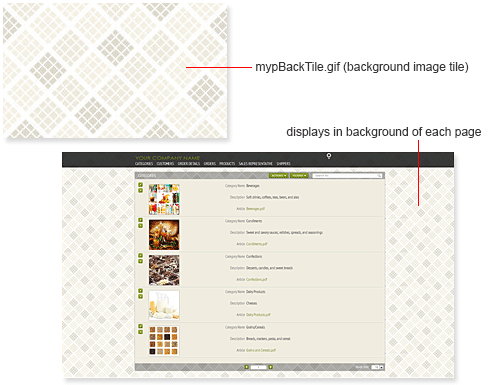Viewport: 489px width, 385px height.
Task: Open the page size dropdown
Action: pos(378,367)
